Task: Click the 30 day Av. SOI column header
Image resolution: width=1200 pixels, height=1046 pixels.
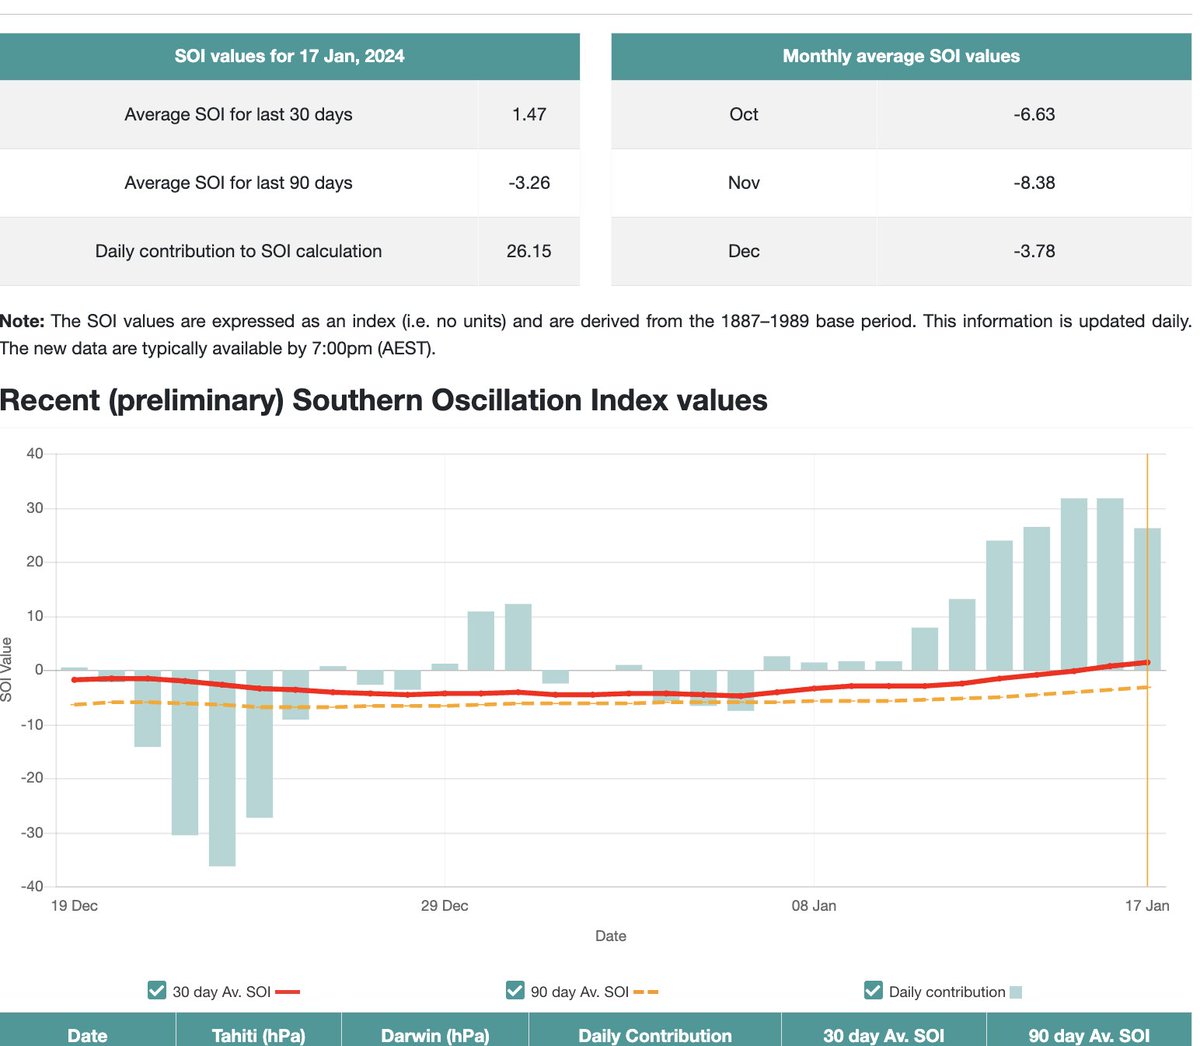Action: coord(884,1030)
